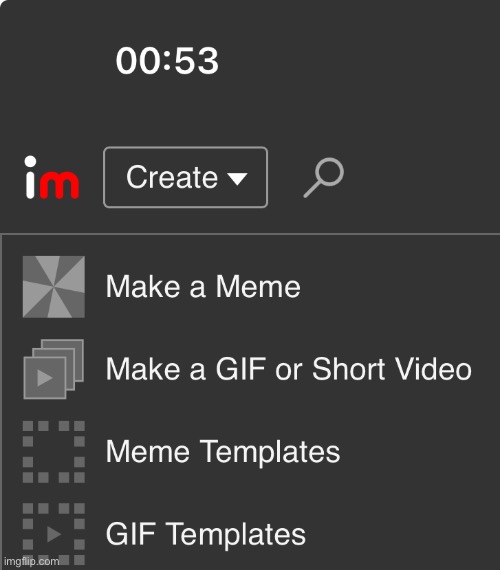Click the white "i" of the logo
Screen dimensions: 500x570
pyautogui.click(x=30, y=177)
